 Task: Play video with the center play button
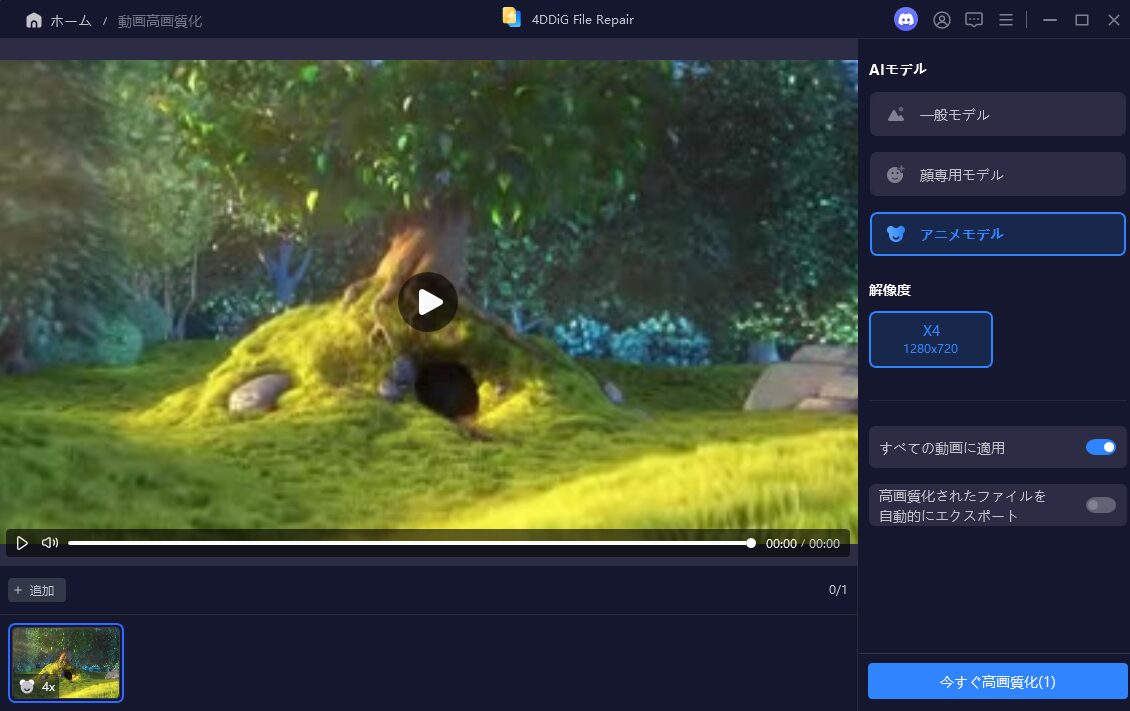428,302
